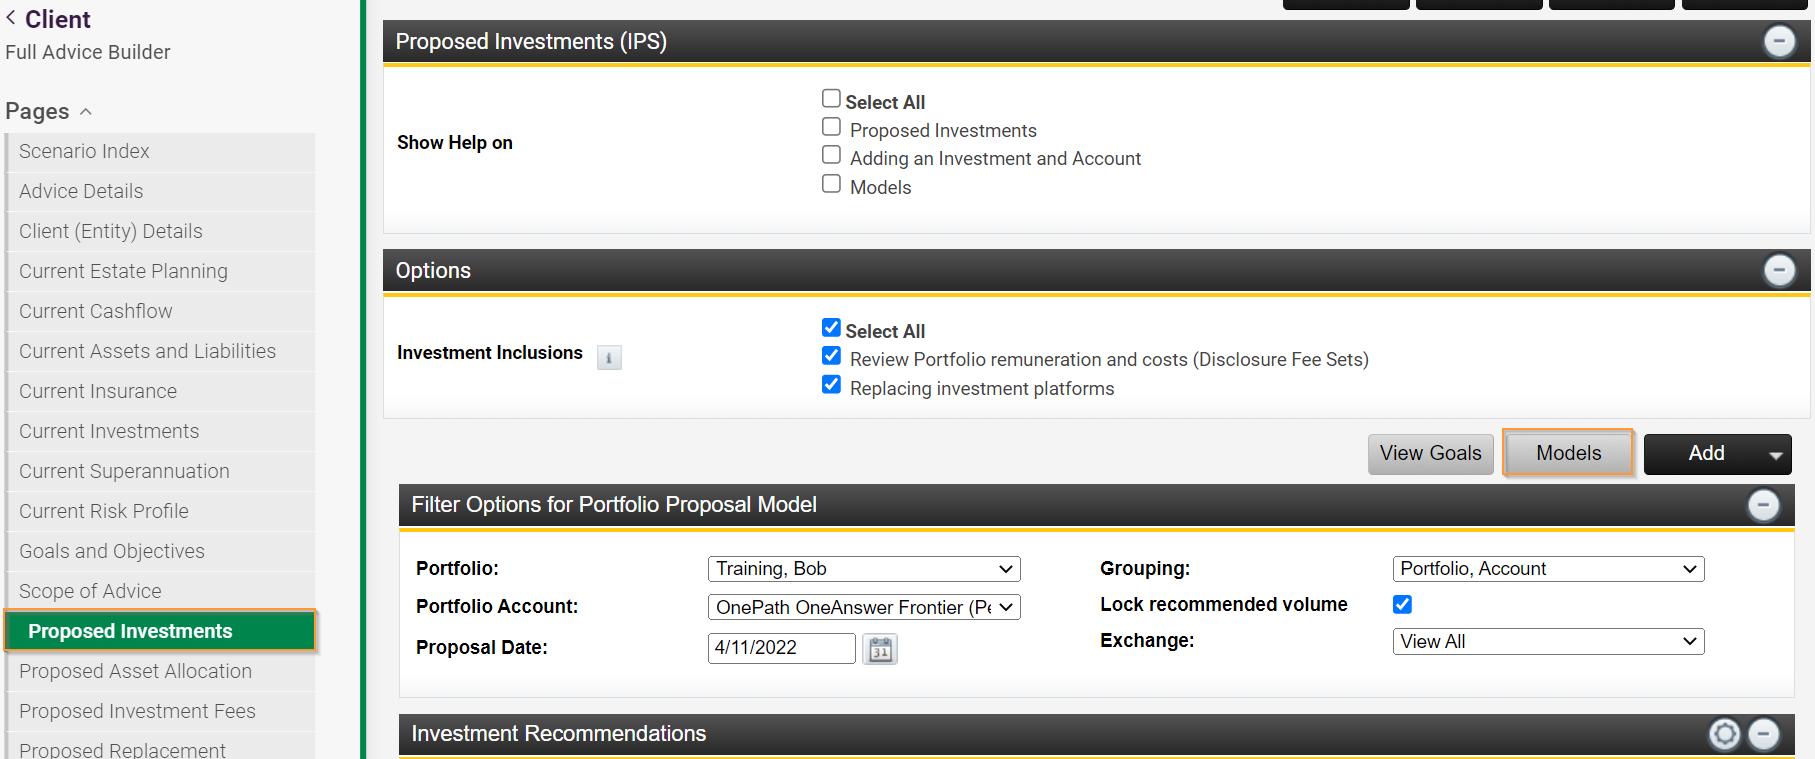Collapse the Options panel
Screen dimensions: 1815x759
[1779, 271]
